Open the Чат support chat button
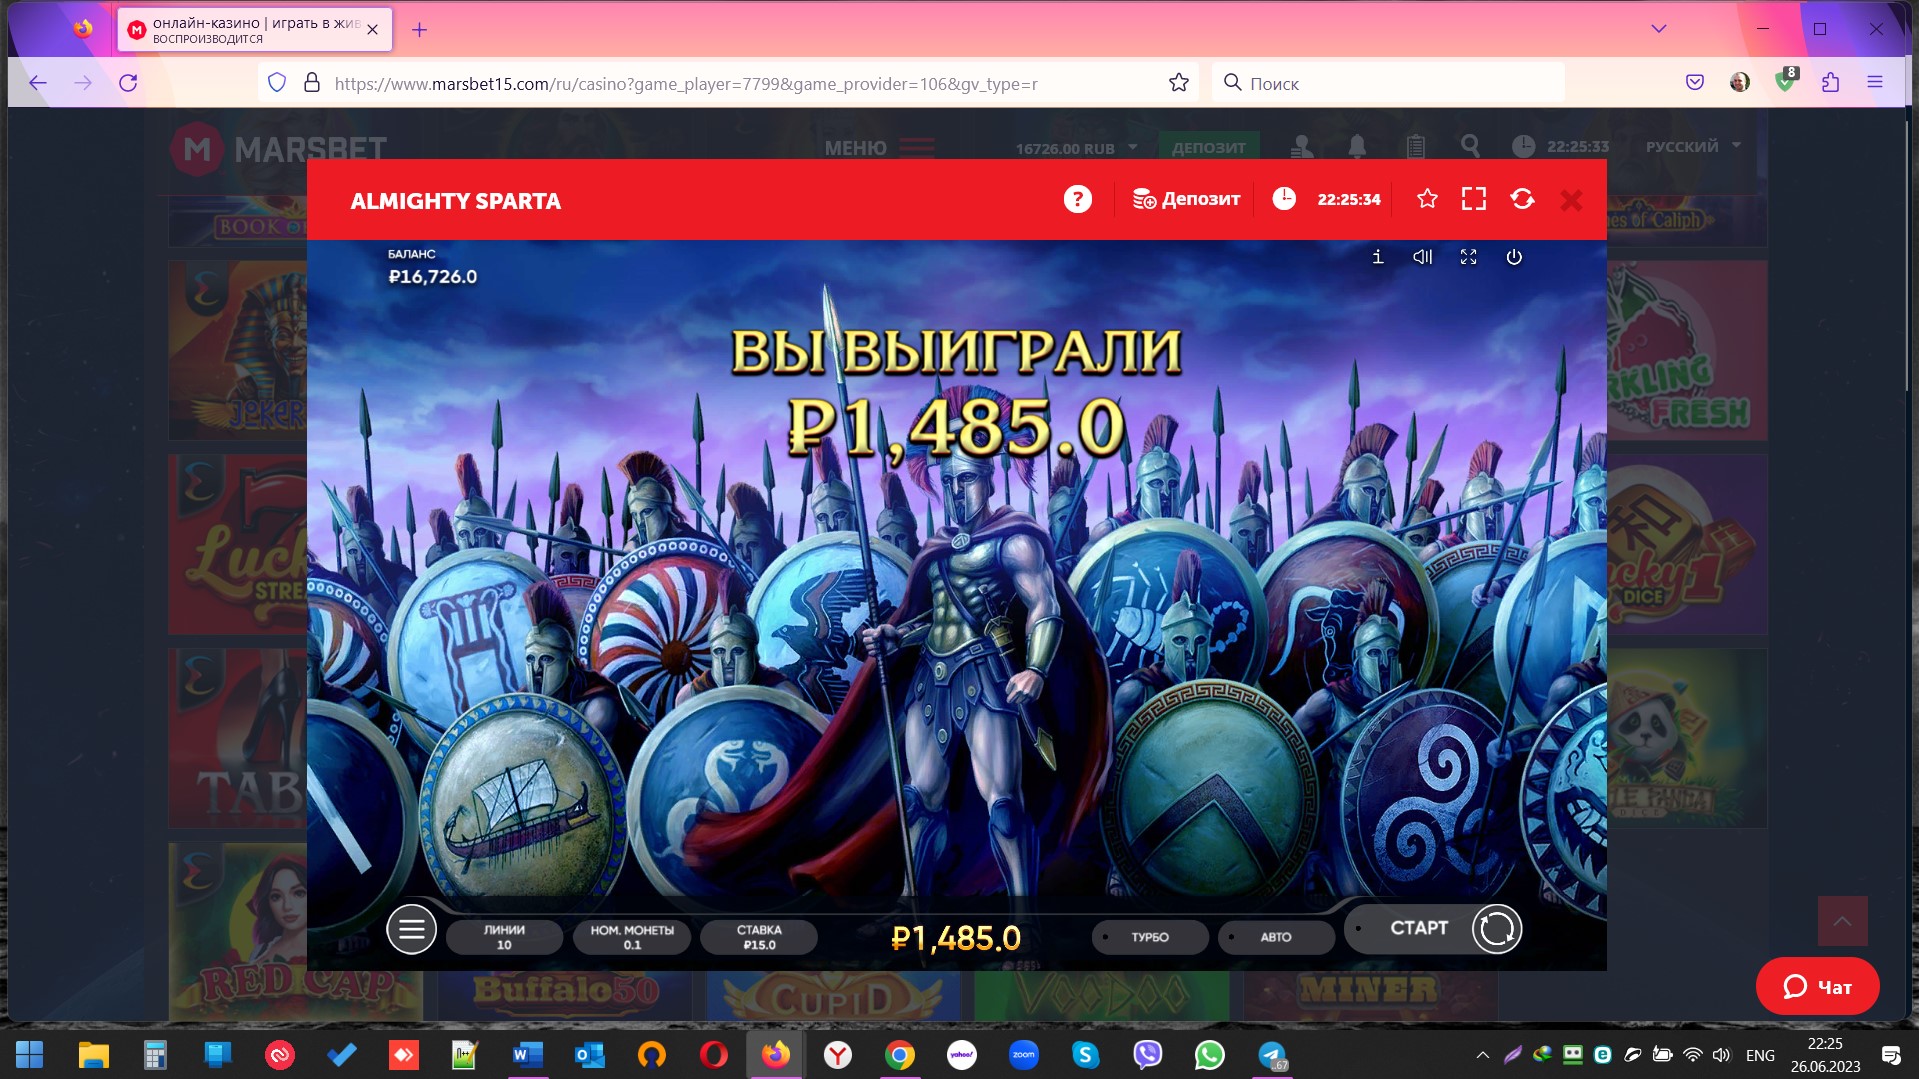This screenshot has width=1919, height=1079. (x=1817, y=987)
